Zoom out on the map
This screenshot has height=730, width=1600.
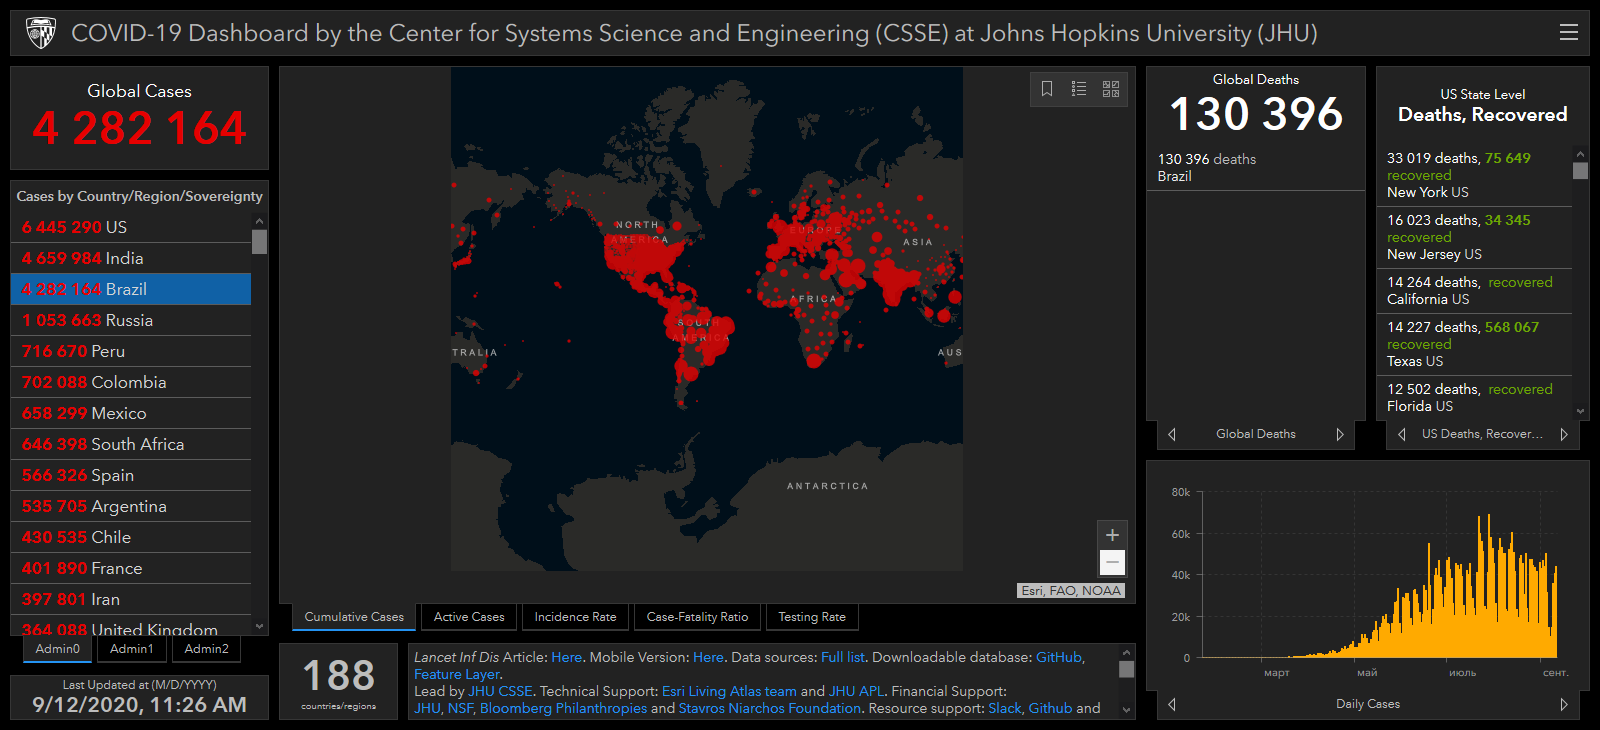(x=1112, y=563)
